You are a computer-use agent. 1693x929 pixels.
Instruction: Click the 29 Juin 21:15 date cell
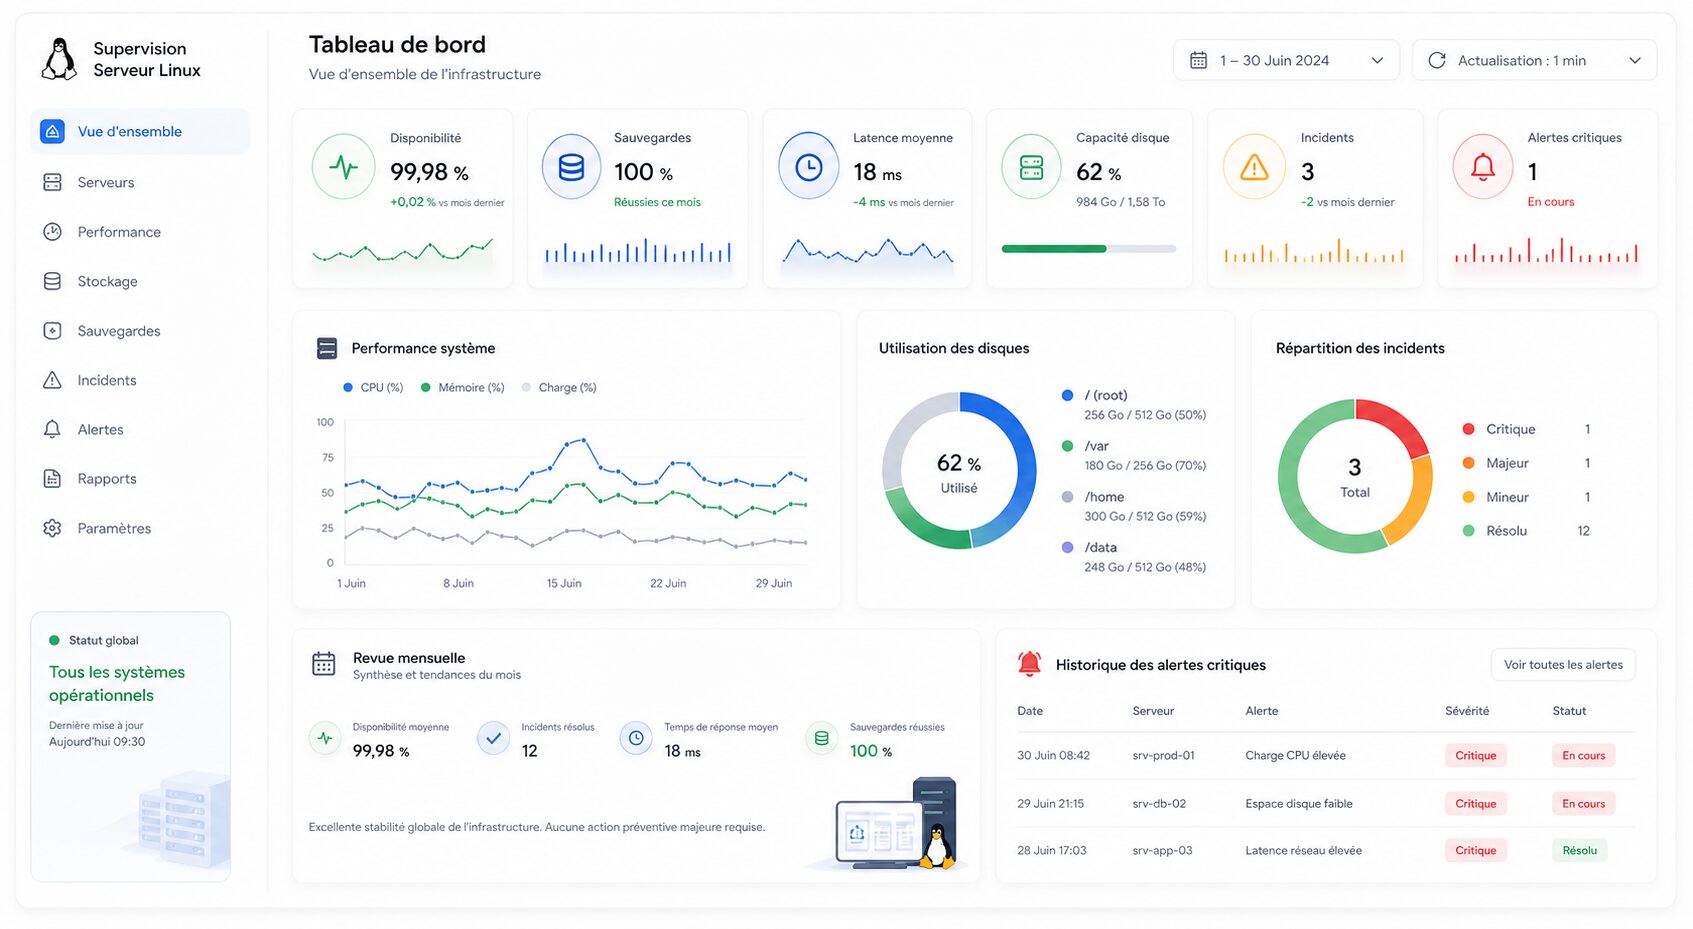pos(1050,804)
